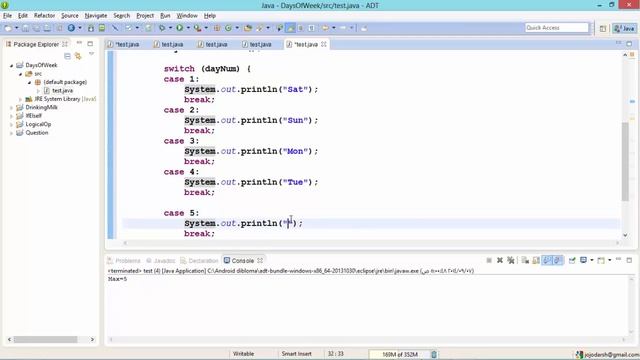640x360 pixels.
Task: Click Writable in status bar
Action: [243, 354]
